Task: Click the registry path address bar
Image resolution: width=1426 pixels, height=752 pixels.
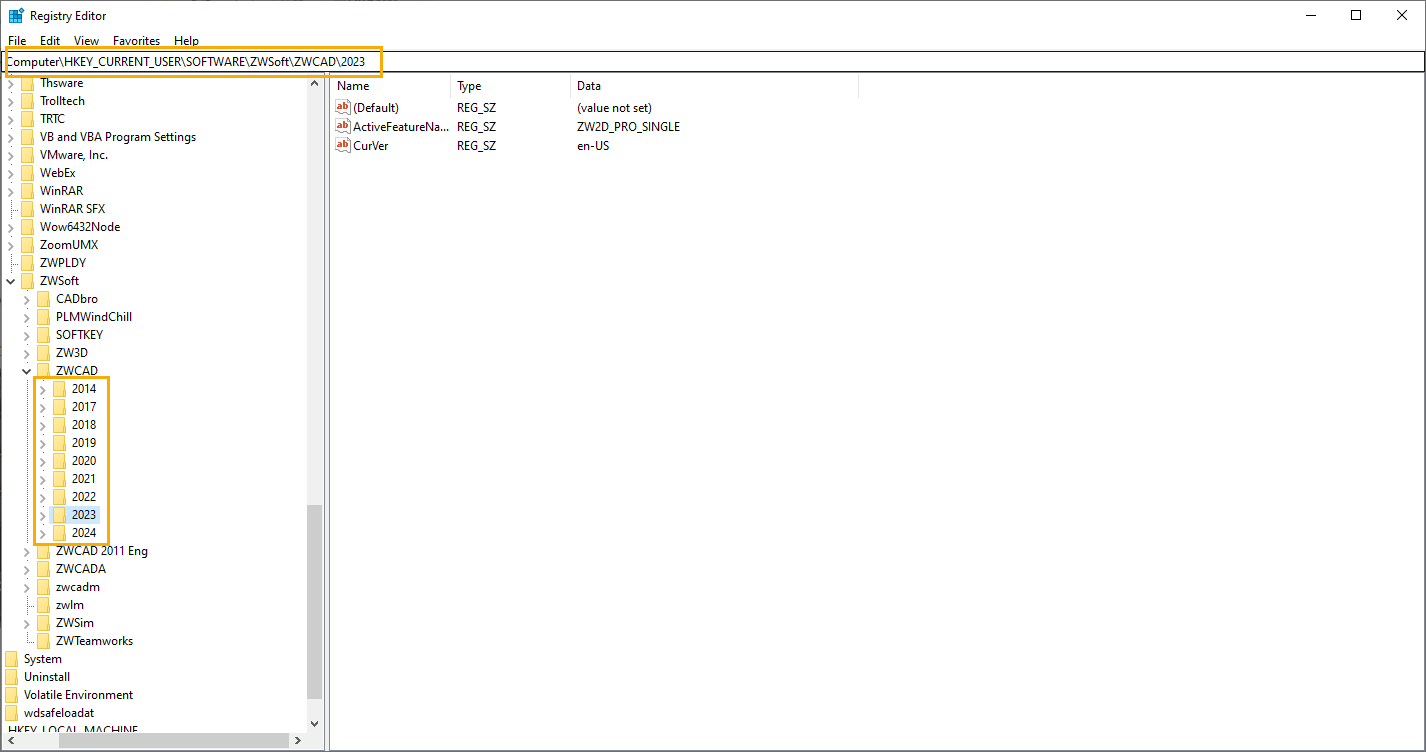Action: [x=713, y=62]
